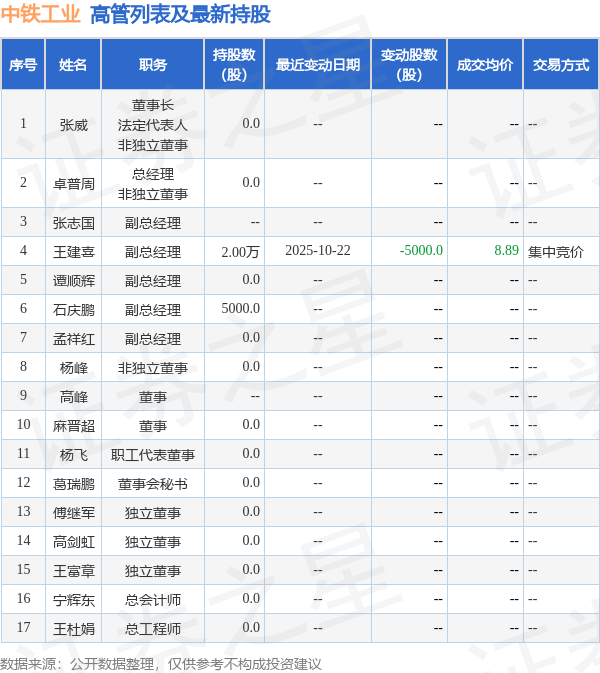Select the name 傅继军
The image size is (600, 673).
73,512
